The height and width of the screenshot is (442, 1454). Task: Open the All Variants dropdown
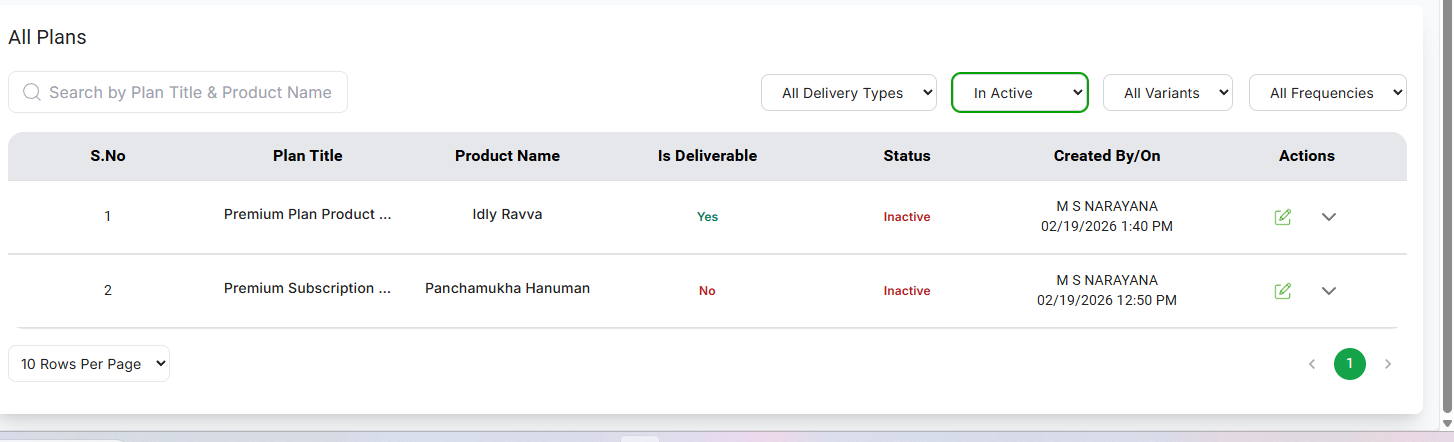(x=1167, y=93)
